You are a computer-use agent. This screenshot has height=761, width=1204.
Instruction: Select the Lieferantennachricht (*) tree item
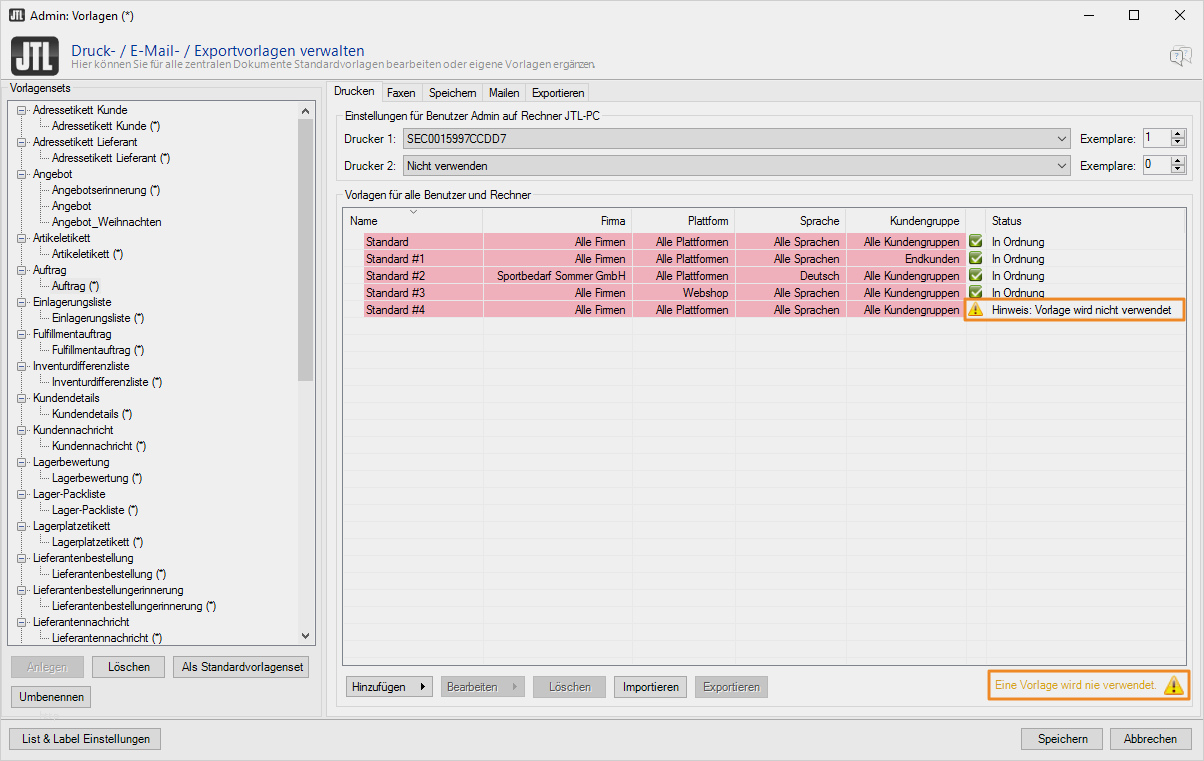pos(107,638)
